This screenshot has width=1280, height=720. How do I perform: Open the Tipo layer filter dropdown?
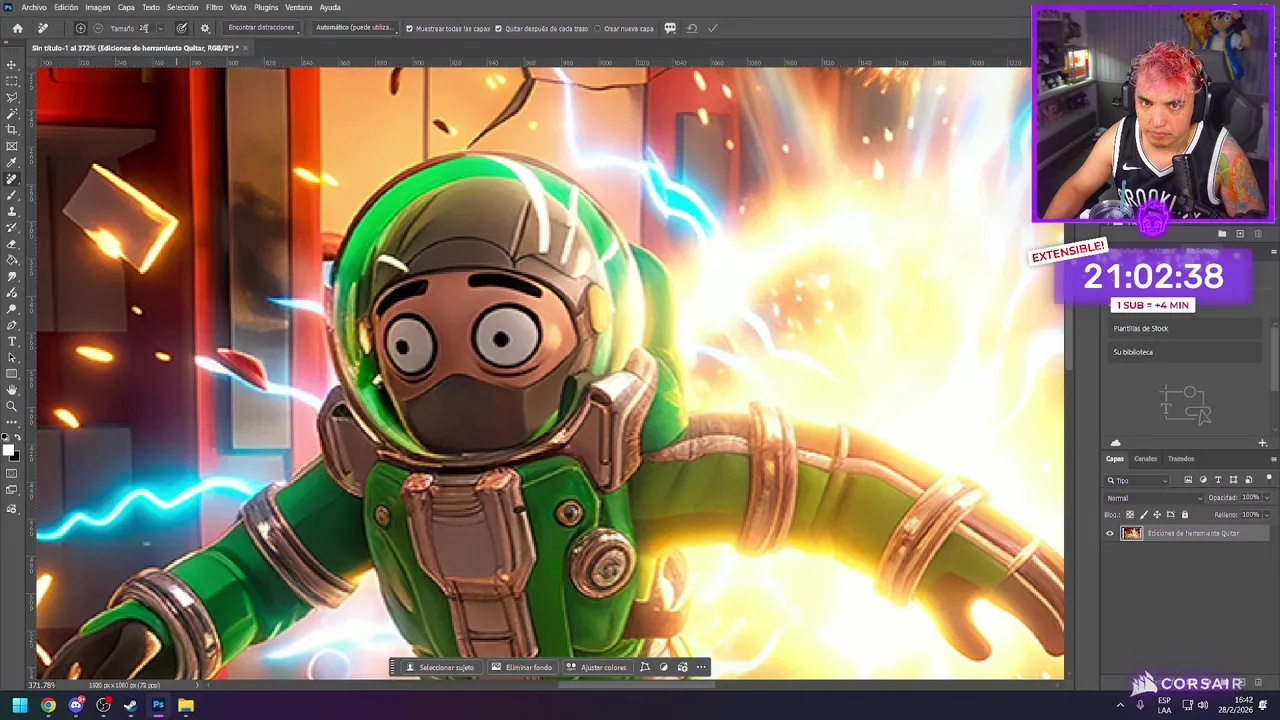click(x=1137, y=480)
